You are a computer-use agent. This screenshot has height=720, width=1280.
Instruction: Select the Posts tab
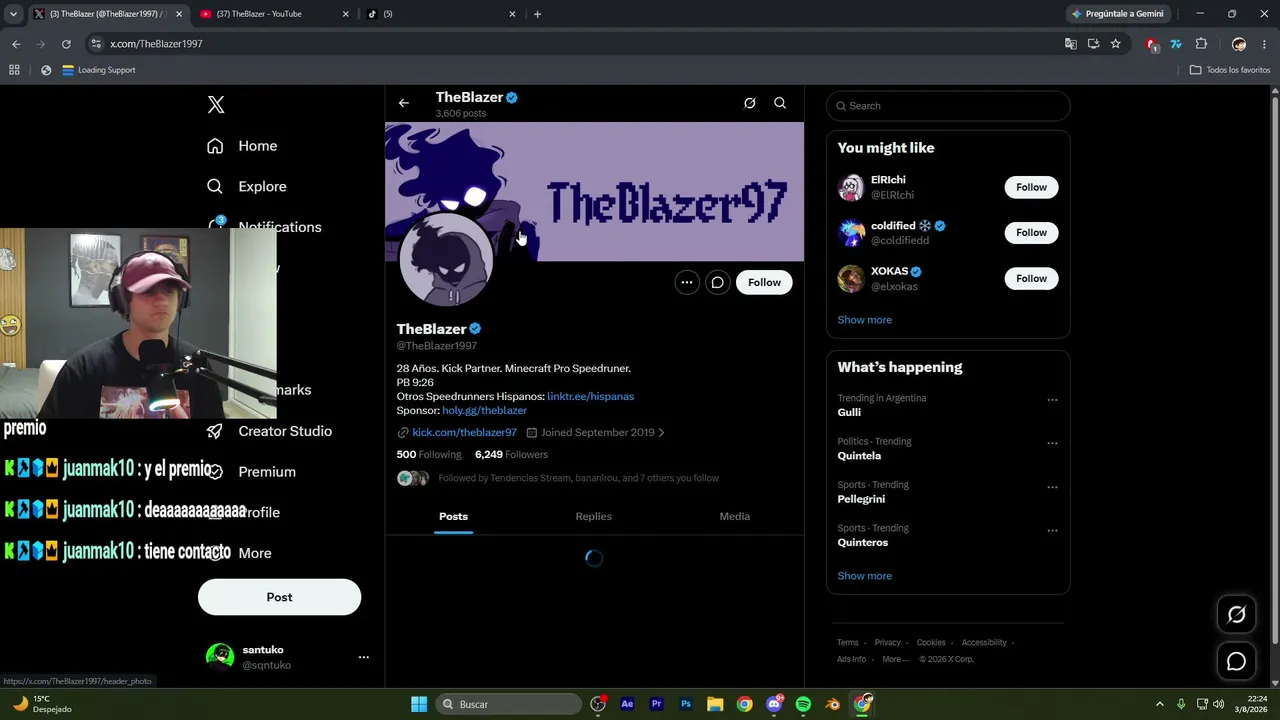click(x=453, y=516)
